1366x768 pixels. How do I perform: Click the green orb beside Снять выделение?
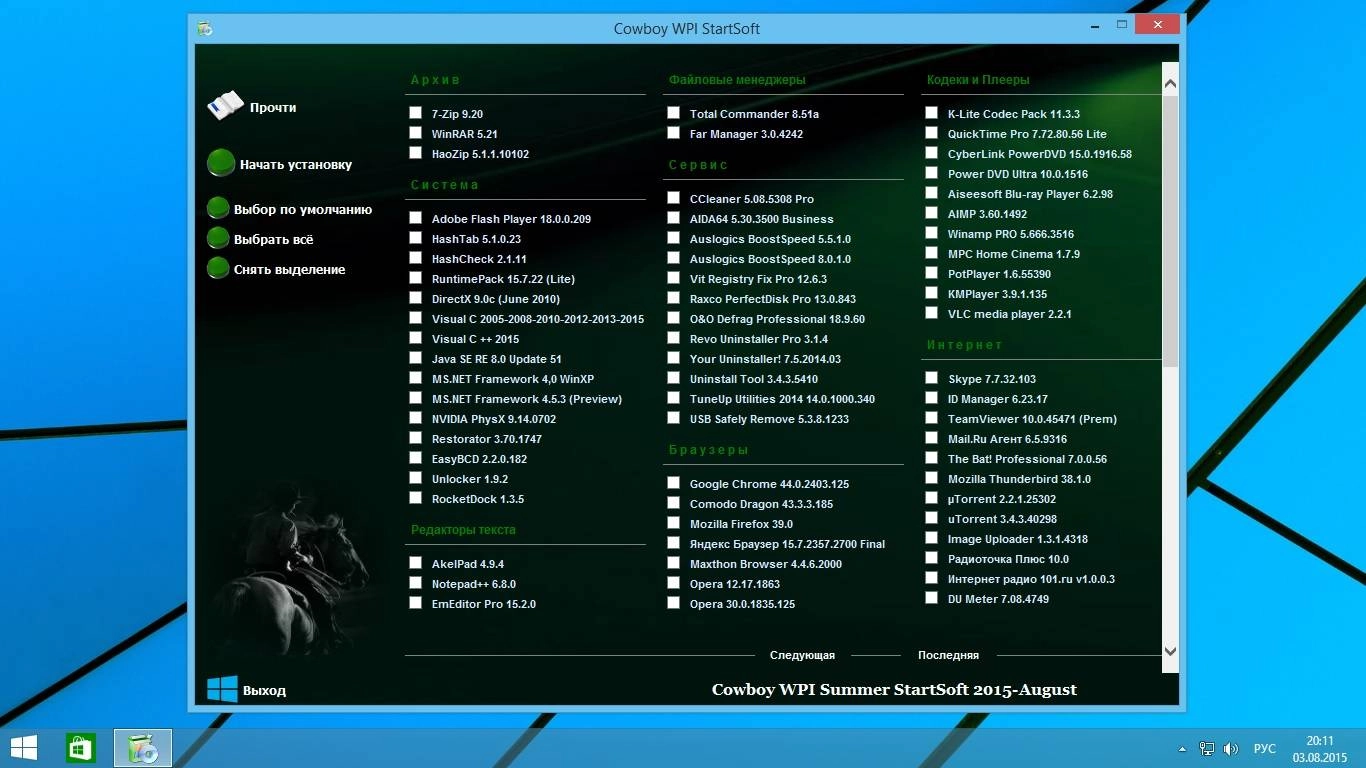pyautogui.click(x=218, y=269)
